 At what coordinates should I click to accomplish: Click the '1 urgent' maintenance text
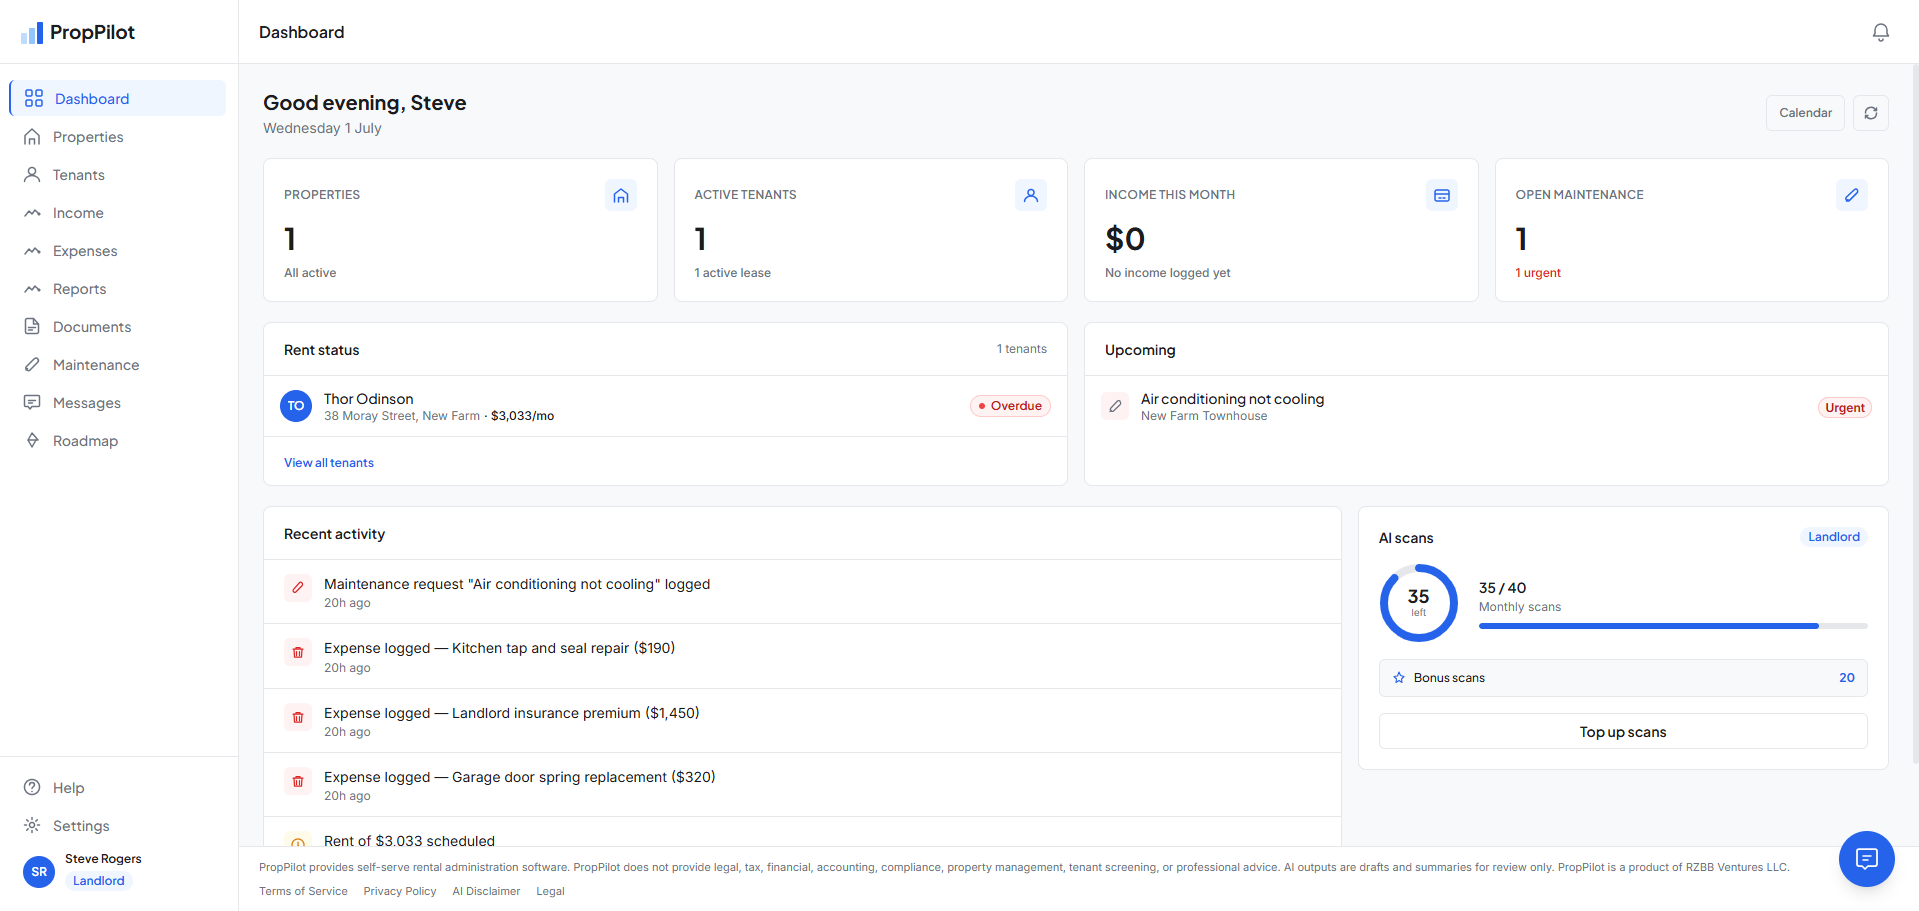1538,273
